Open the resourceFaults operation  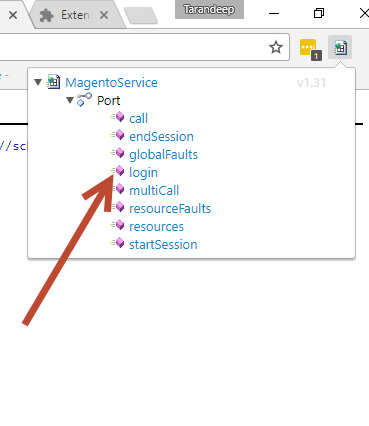170,208
